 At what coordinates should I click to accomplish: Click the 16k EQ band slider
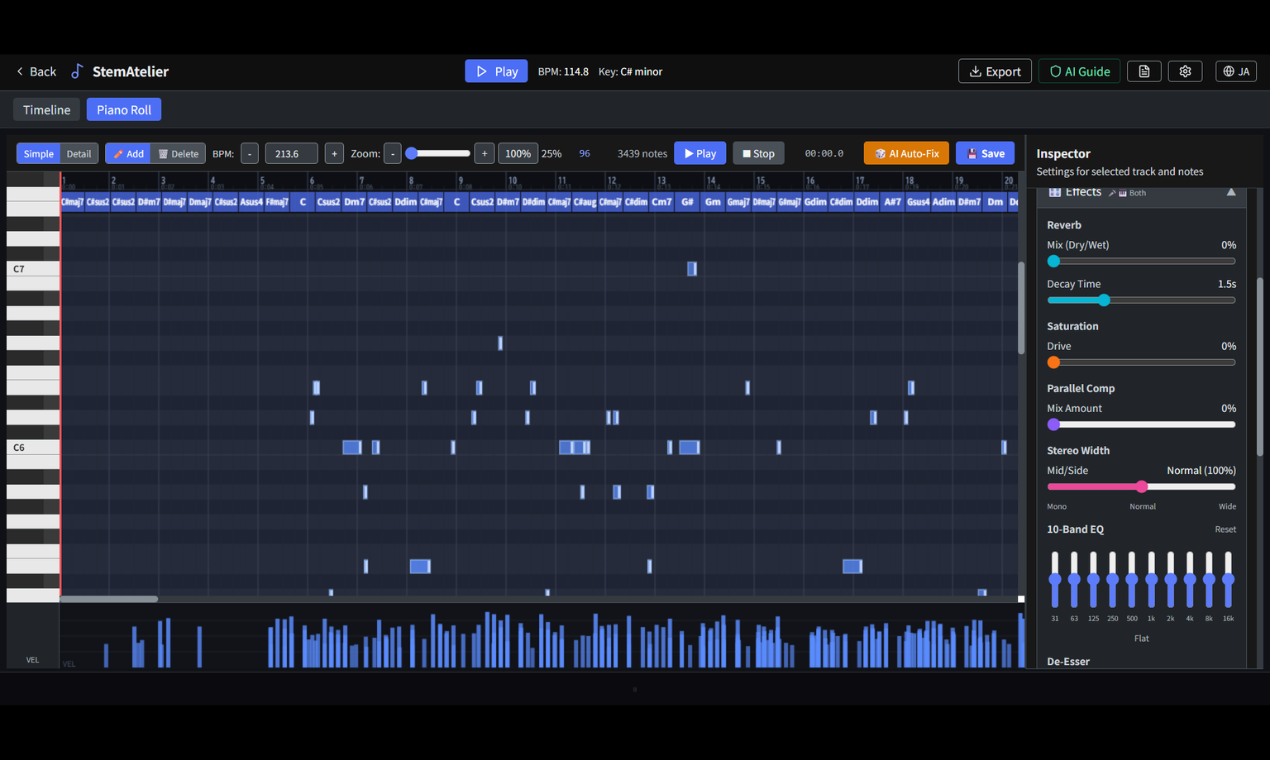point(1228,579)
